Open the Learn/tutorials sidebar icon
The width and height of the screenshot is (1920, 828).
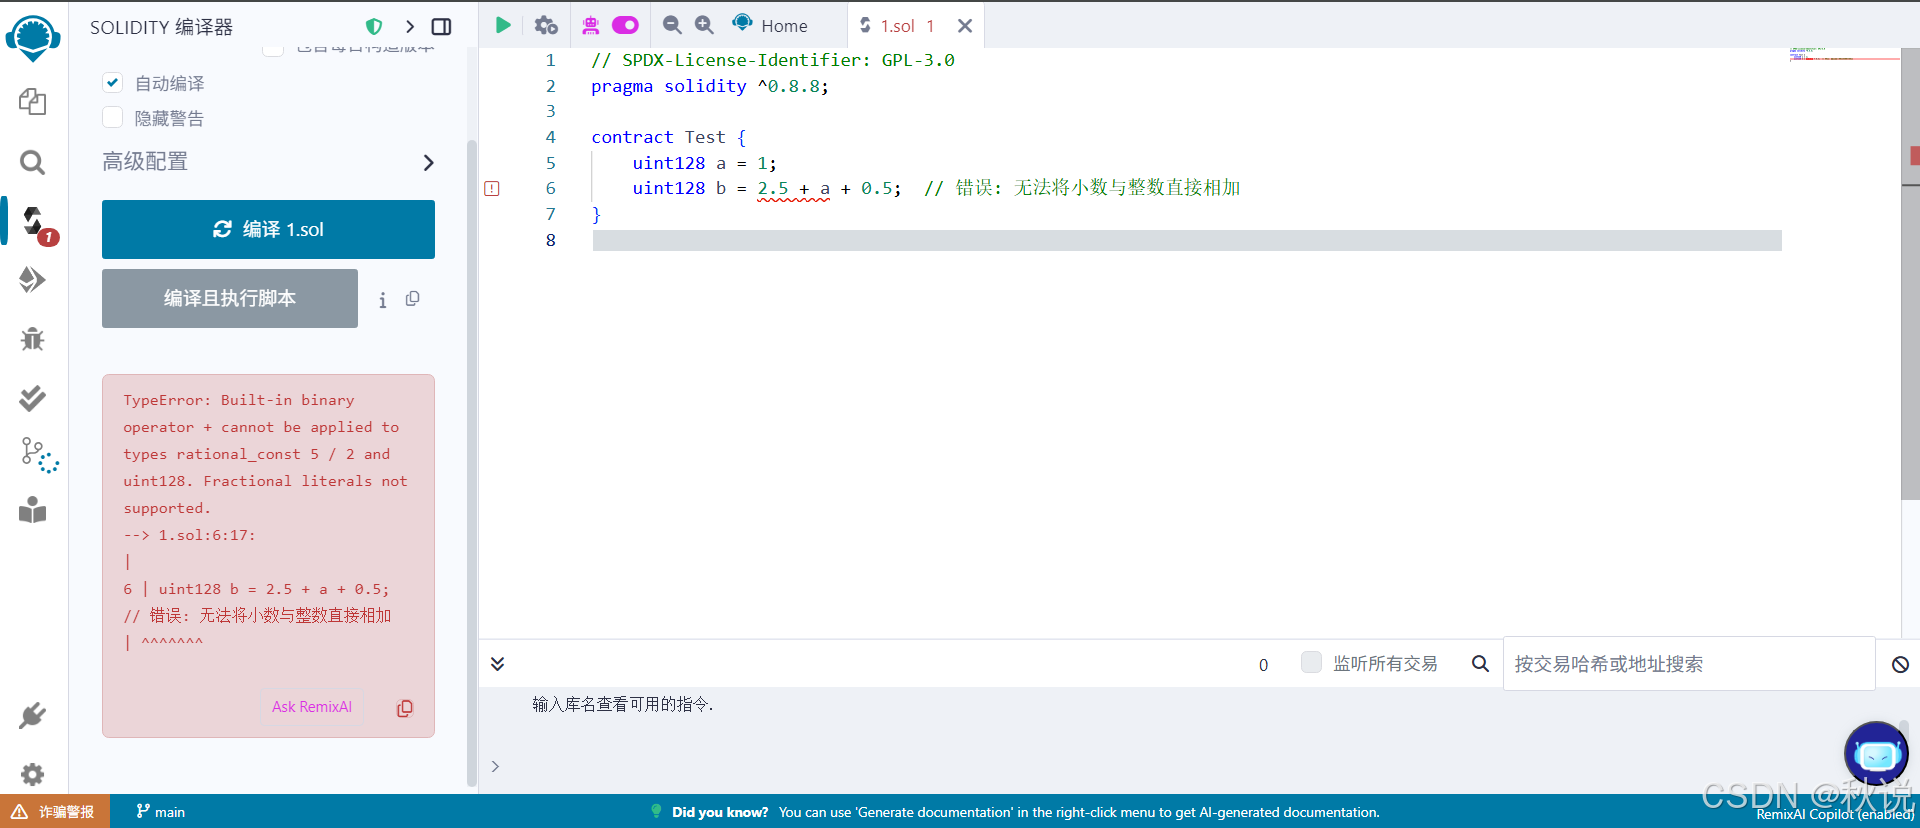33,510
